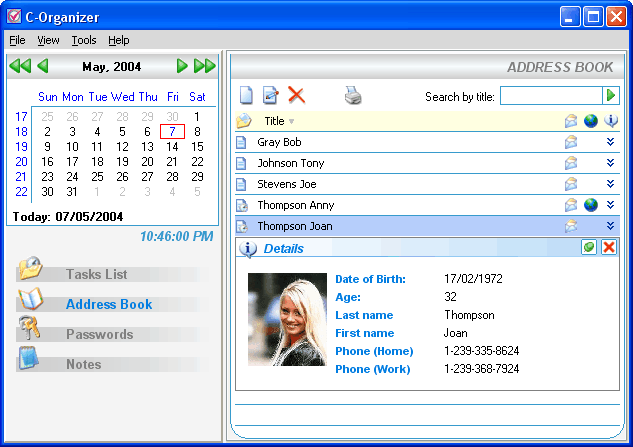Click the edit entry icon
The height and width of the screenshot is (447, 633).
[x=270, y=96]
